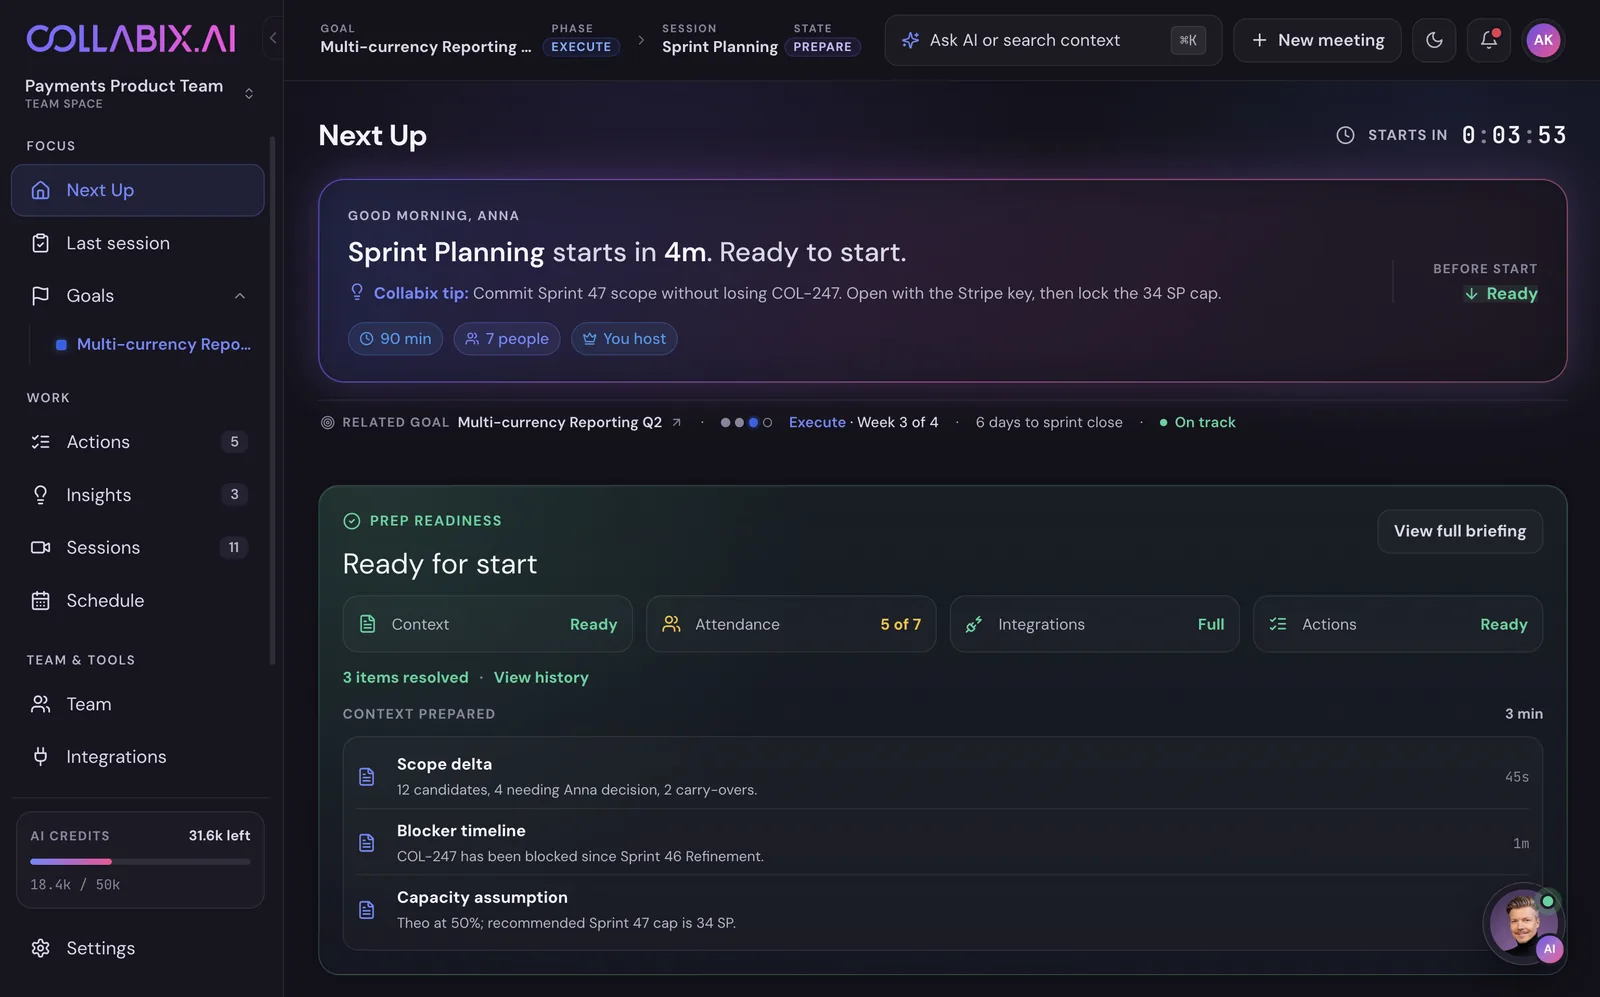
Task: Click the EXECUTE phase badge
Action: tap(581, 47)
